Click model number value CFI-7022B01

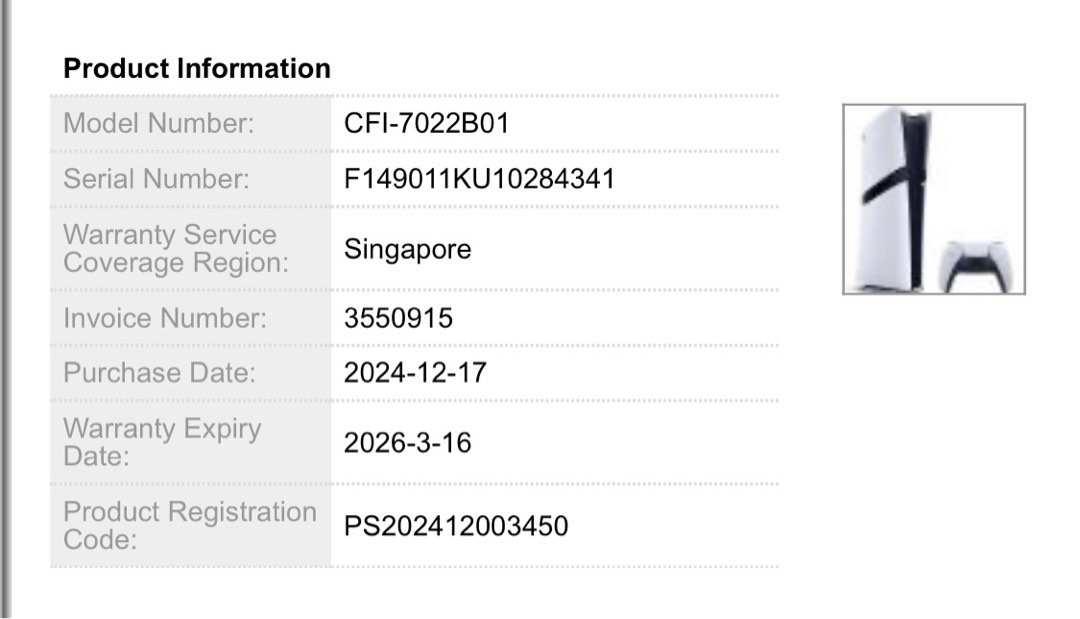coord(427,124)
